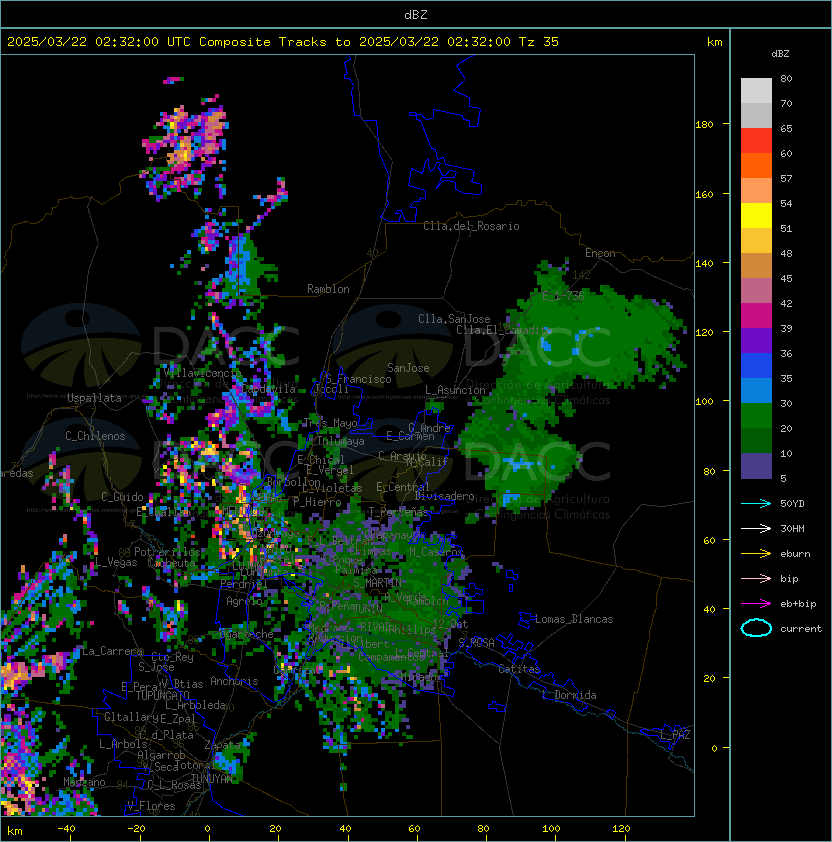The image size is (832, 842).
Task: Select the green 20-30 dBZ color swatch
Action: (x=756, y=416)
